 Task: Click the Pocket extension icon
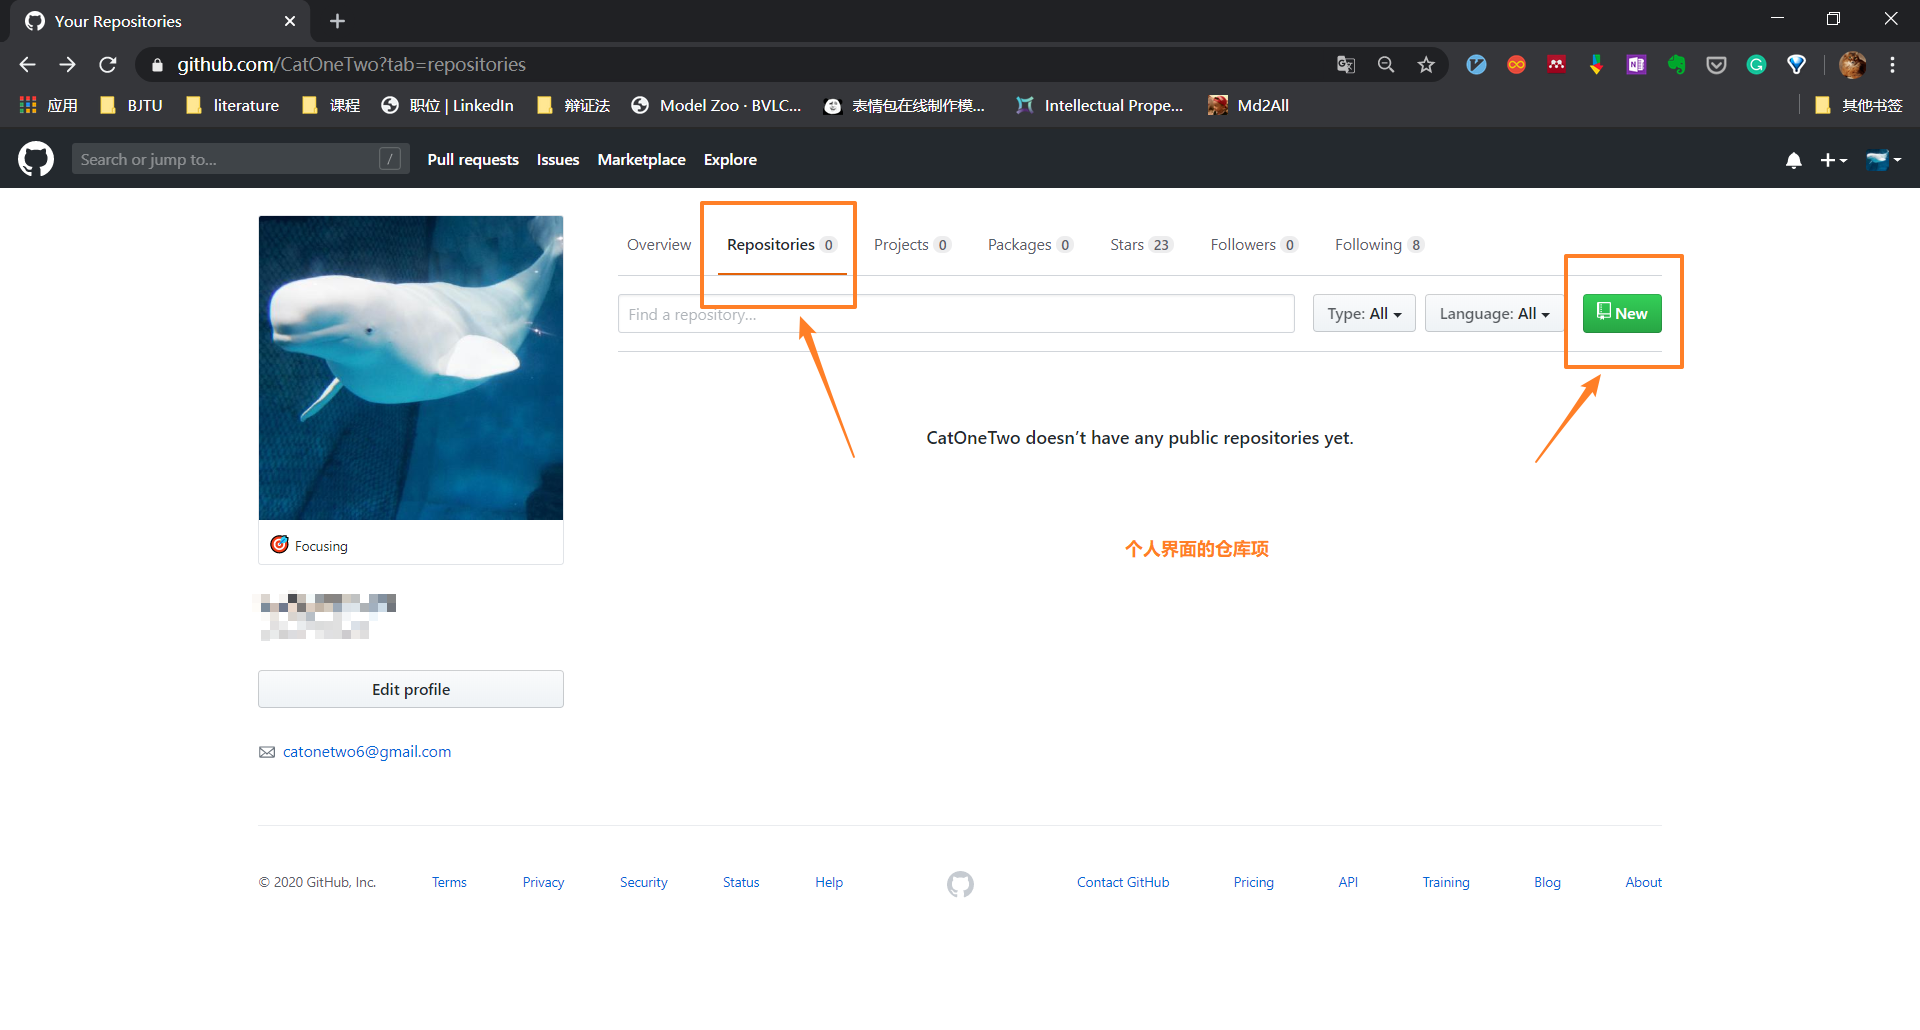coord(1716,64)
